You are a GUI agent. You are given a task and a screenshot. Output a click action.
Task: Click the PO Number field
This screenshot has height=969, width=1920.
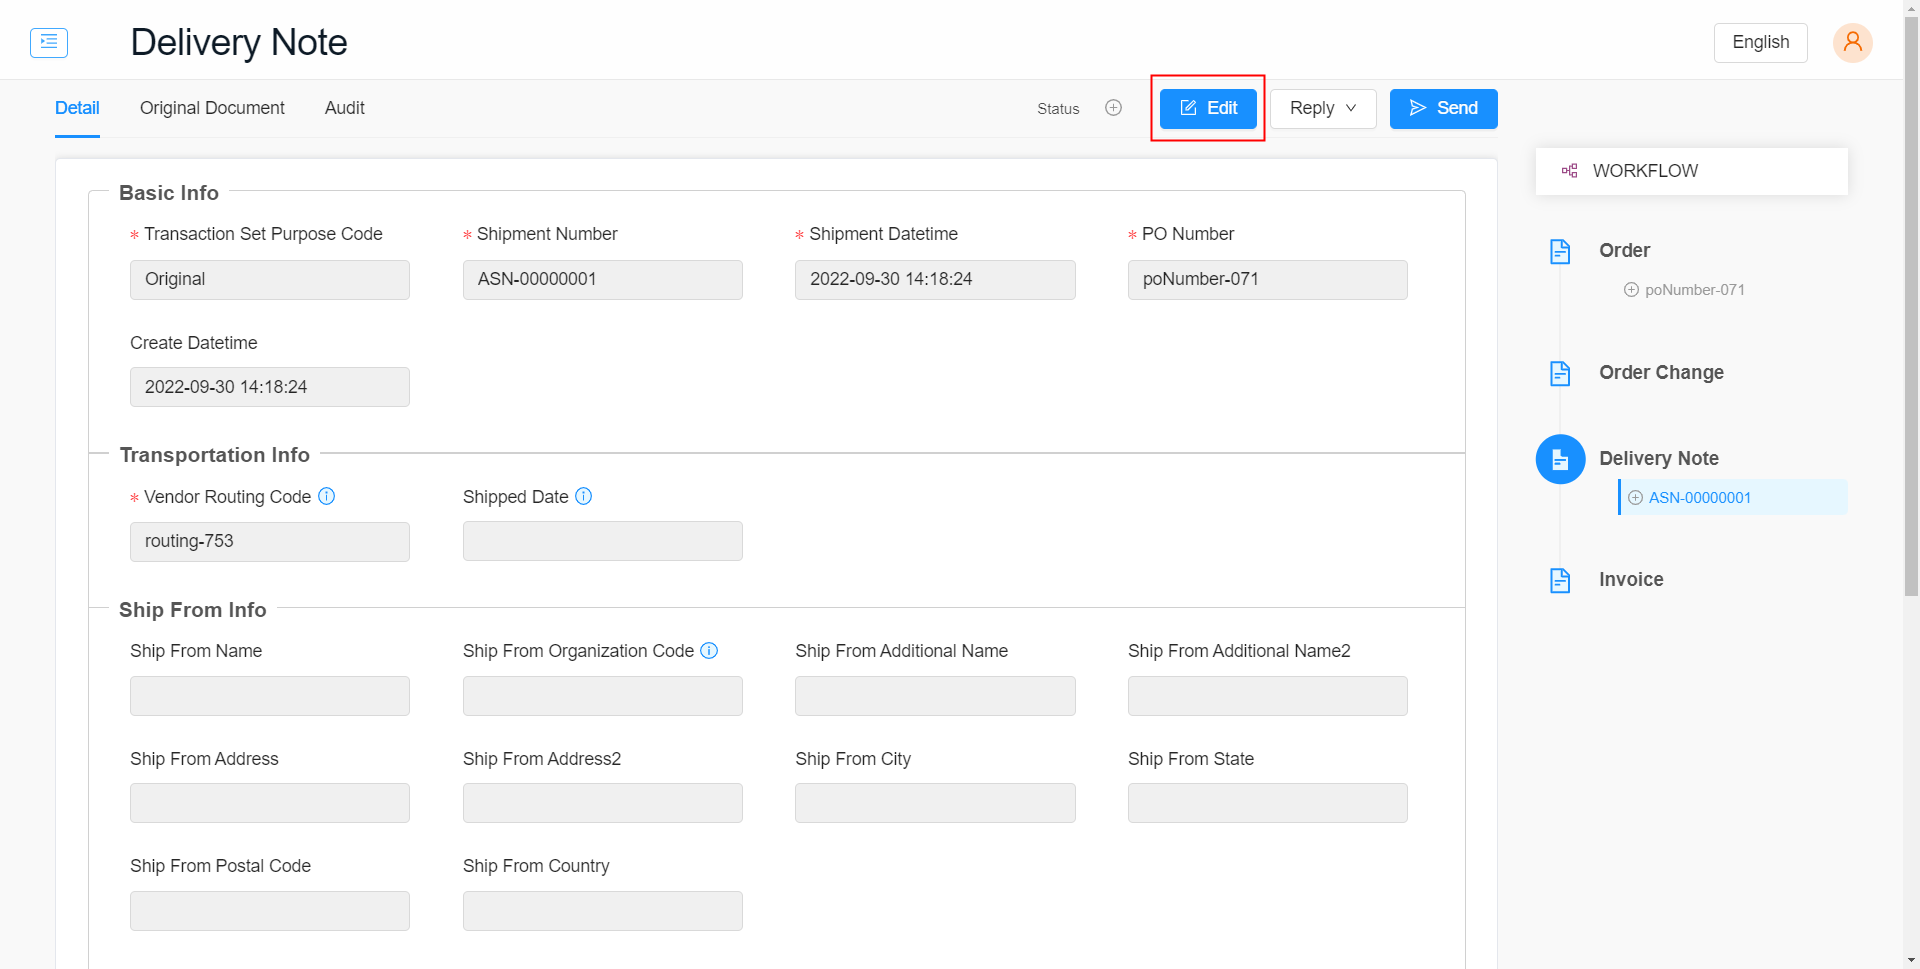(1267, 280)
